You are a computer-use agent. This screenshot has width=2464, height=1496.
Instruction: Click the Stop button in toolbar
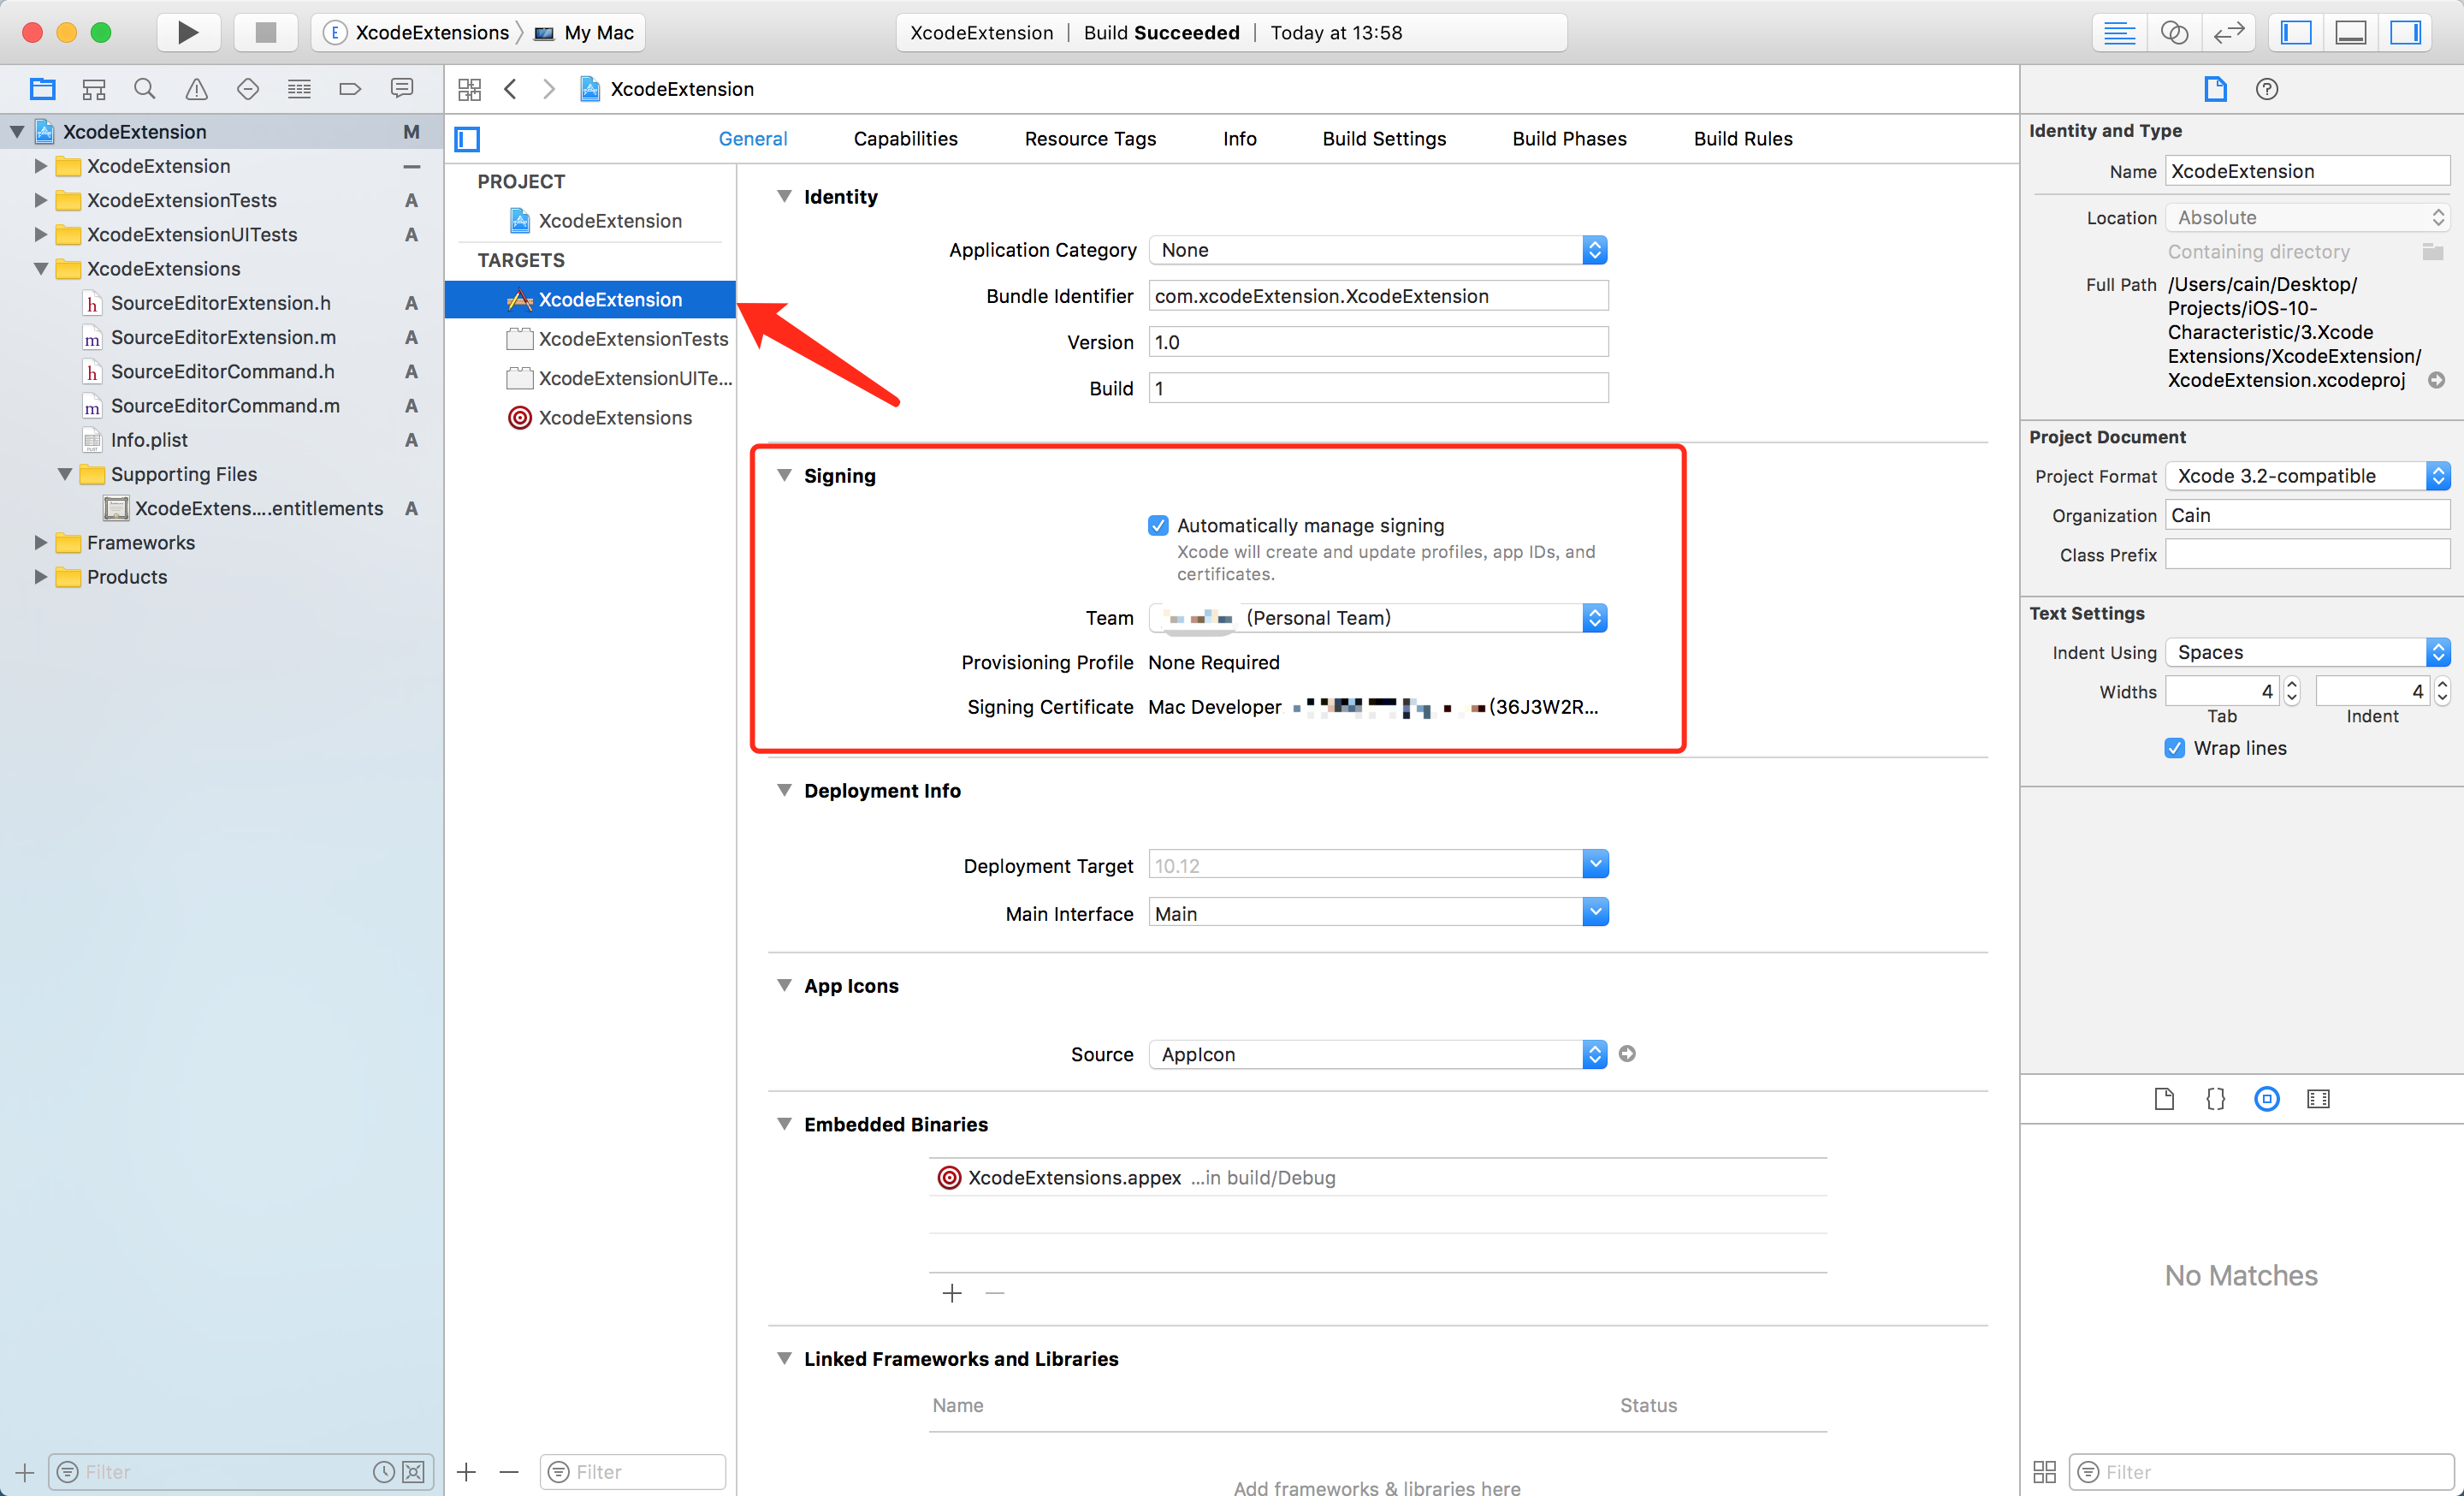(265, 32)
